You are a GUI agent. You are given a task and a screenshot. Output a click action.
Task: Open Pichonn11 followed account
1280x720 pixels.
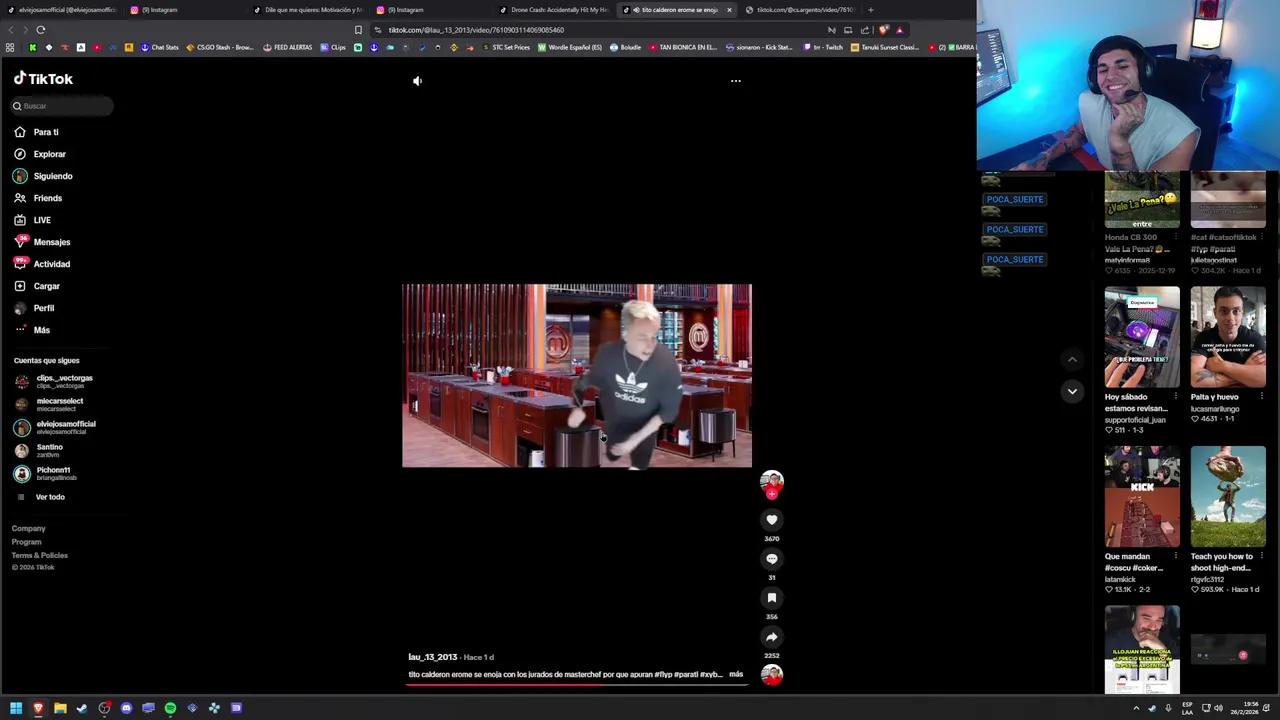point(53,473)
